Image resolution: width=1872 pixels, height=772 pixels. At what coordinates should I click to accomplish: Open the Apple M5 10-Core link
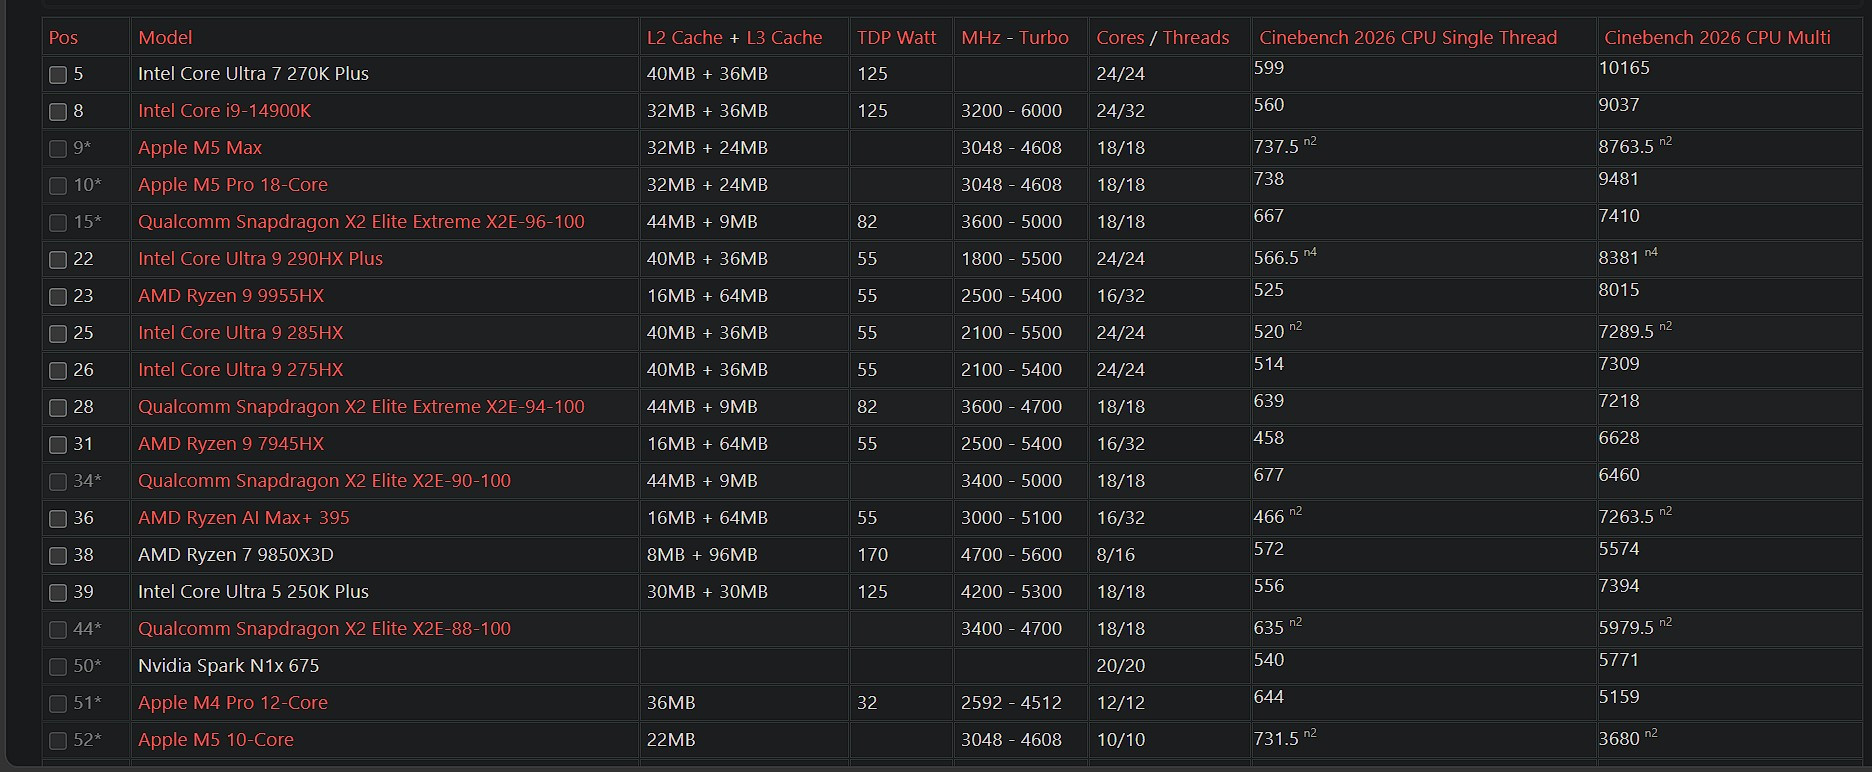(x=216, y=740)
